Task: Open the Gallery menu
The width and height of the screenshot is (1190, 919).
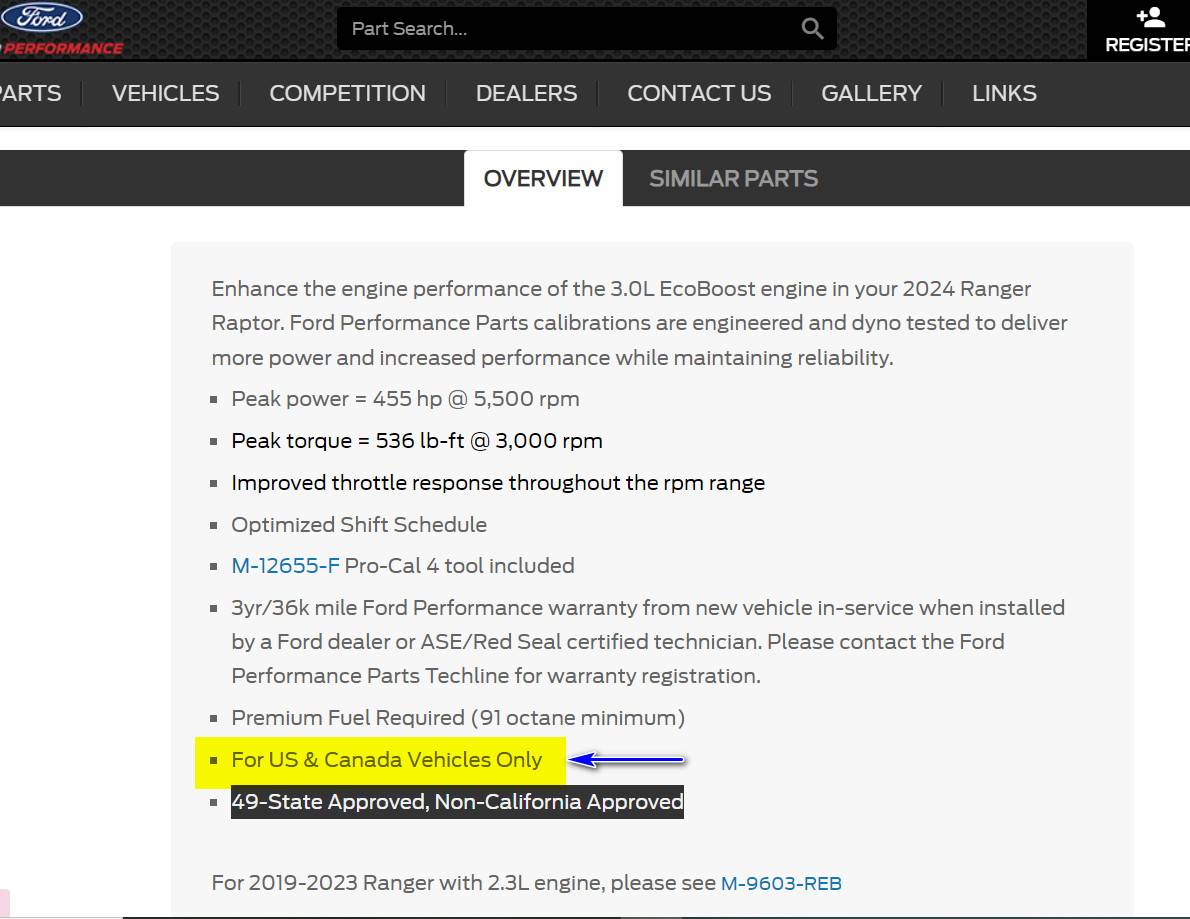Action: tap(871, 93)
